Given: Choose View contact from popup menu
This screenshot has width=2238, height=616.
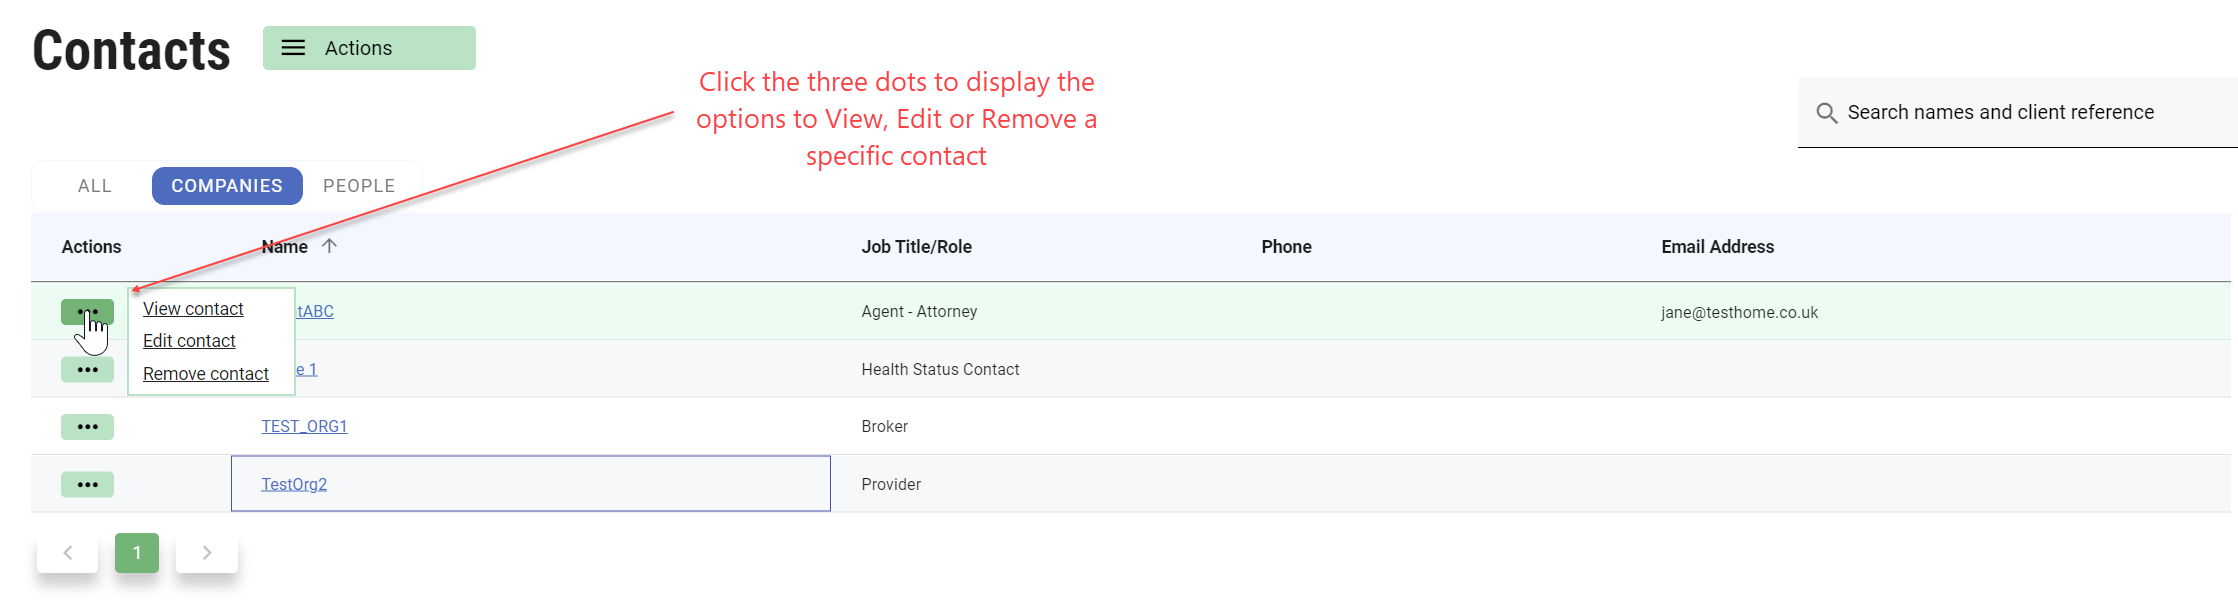Looking at the screenshot, I should click(x=193, y=309).
